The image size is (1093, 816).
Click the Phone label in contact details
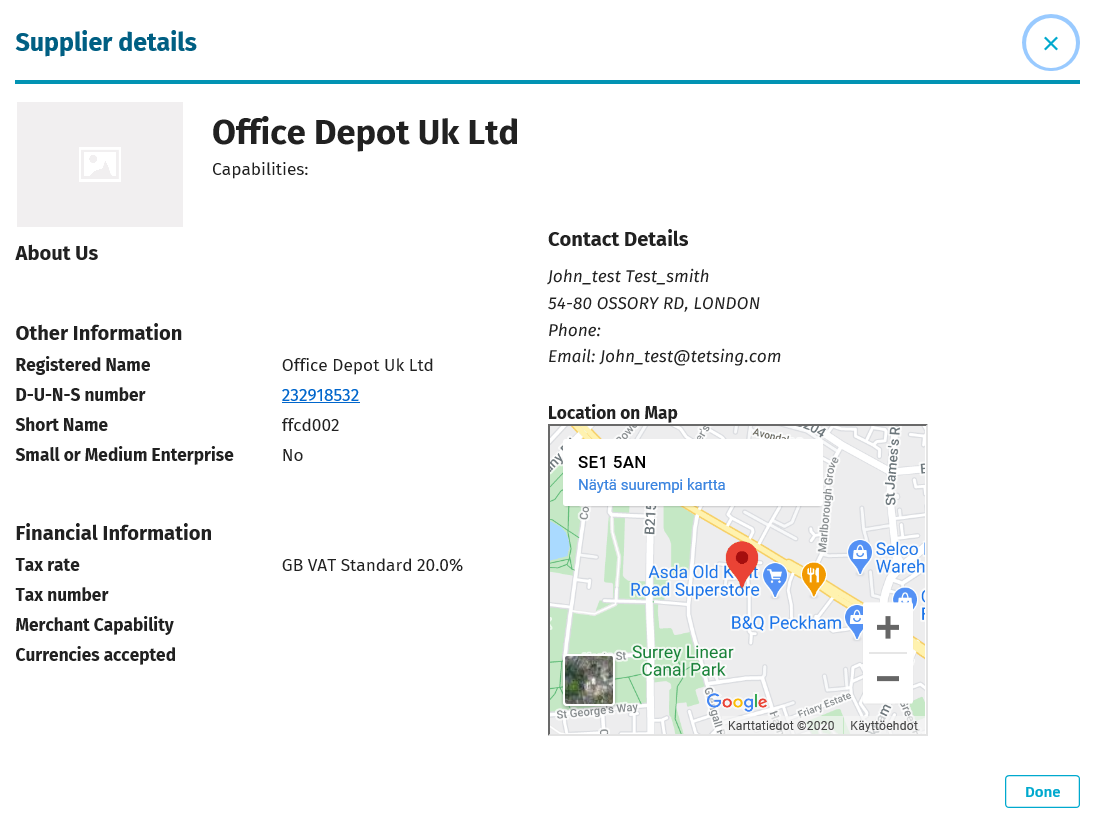coord(574,330)
